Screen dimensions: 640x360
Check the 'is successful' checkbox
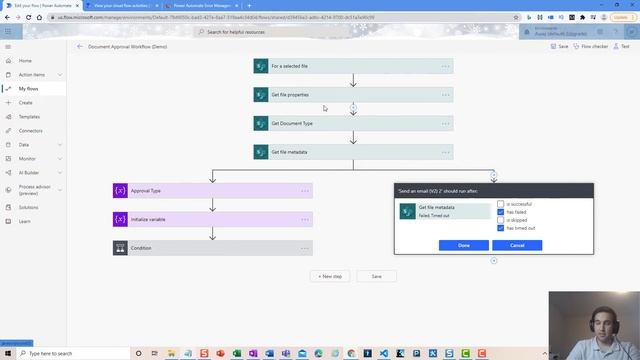[500, 204]
